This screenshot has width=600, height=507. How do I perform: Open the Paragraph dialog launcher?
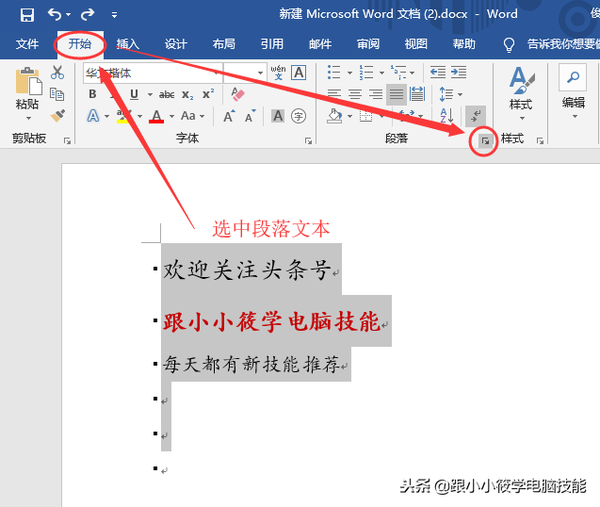(x=485, y=141)
